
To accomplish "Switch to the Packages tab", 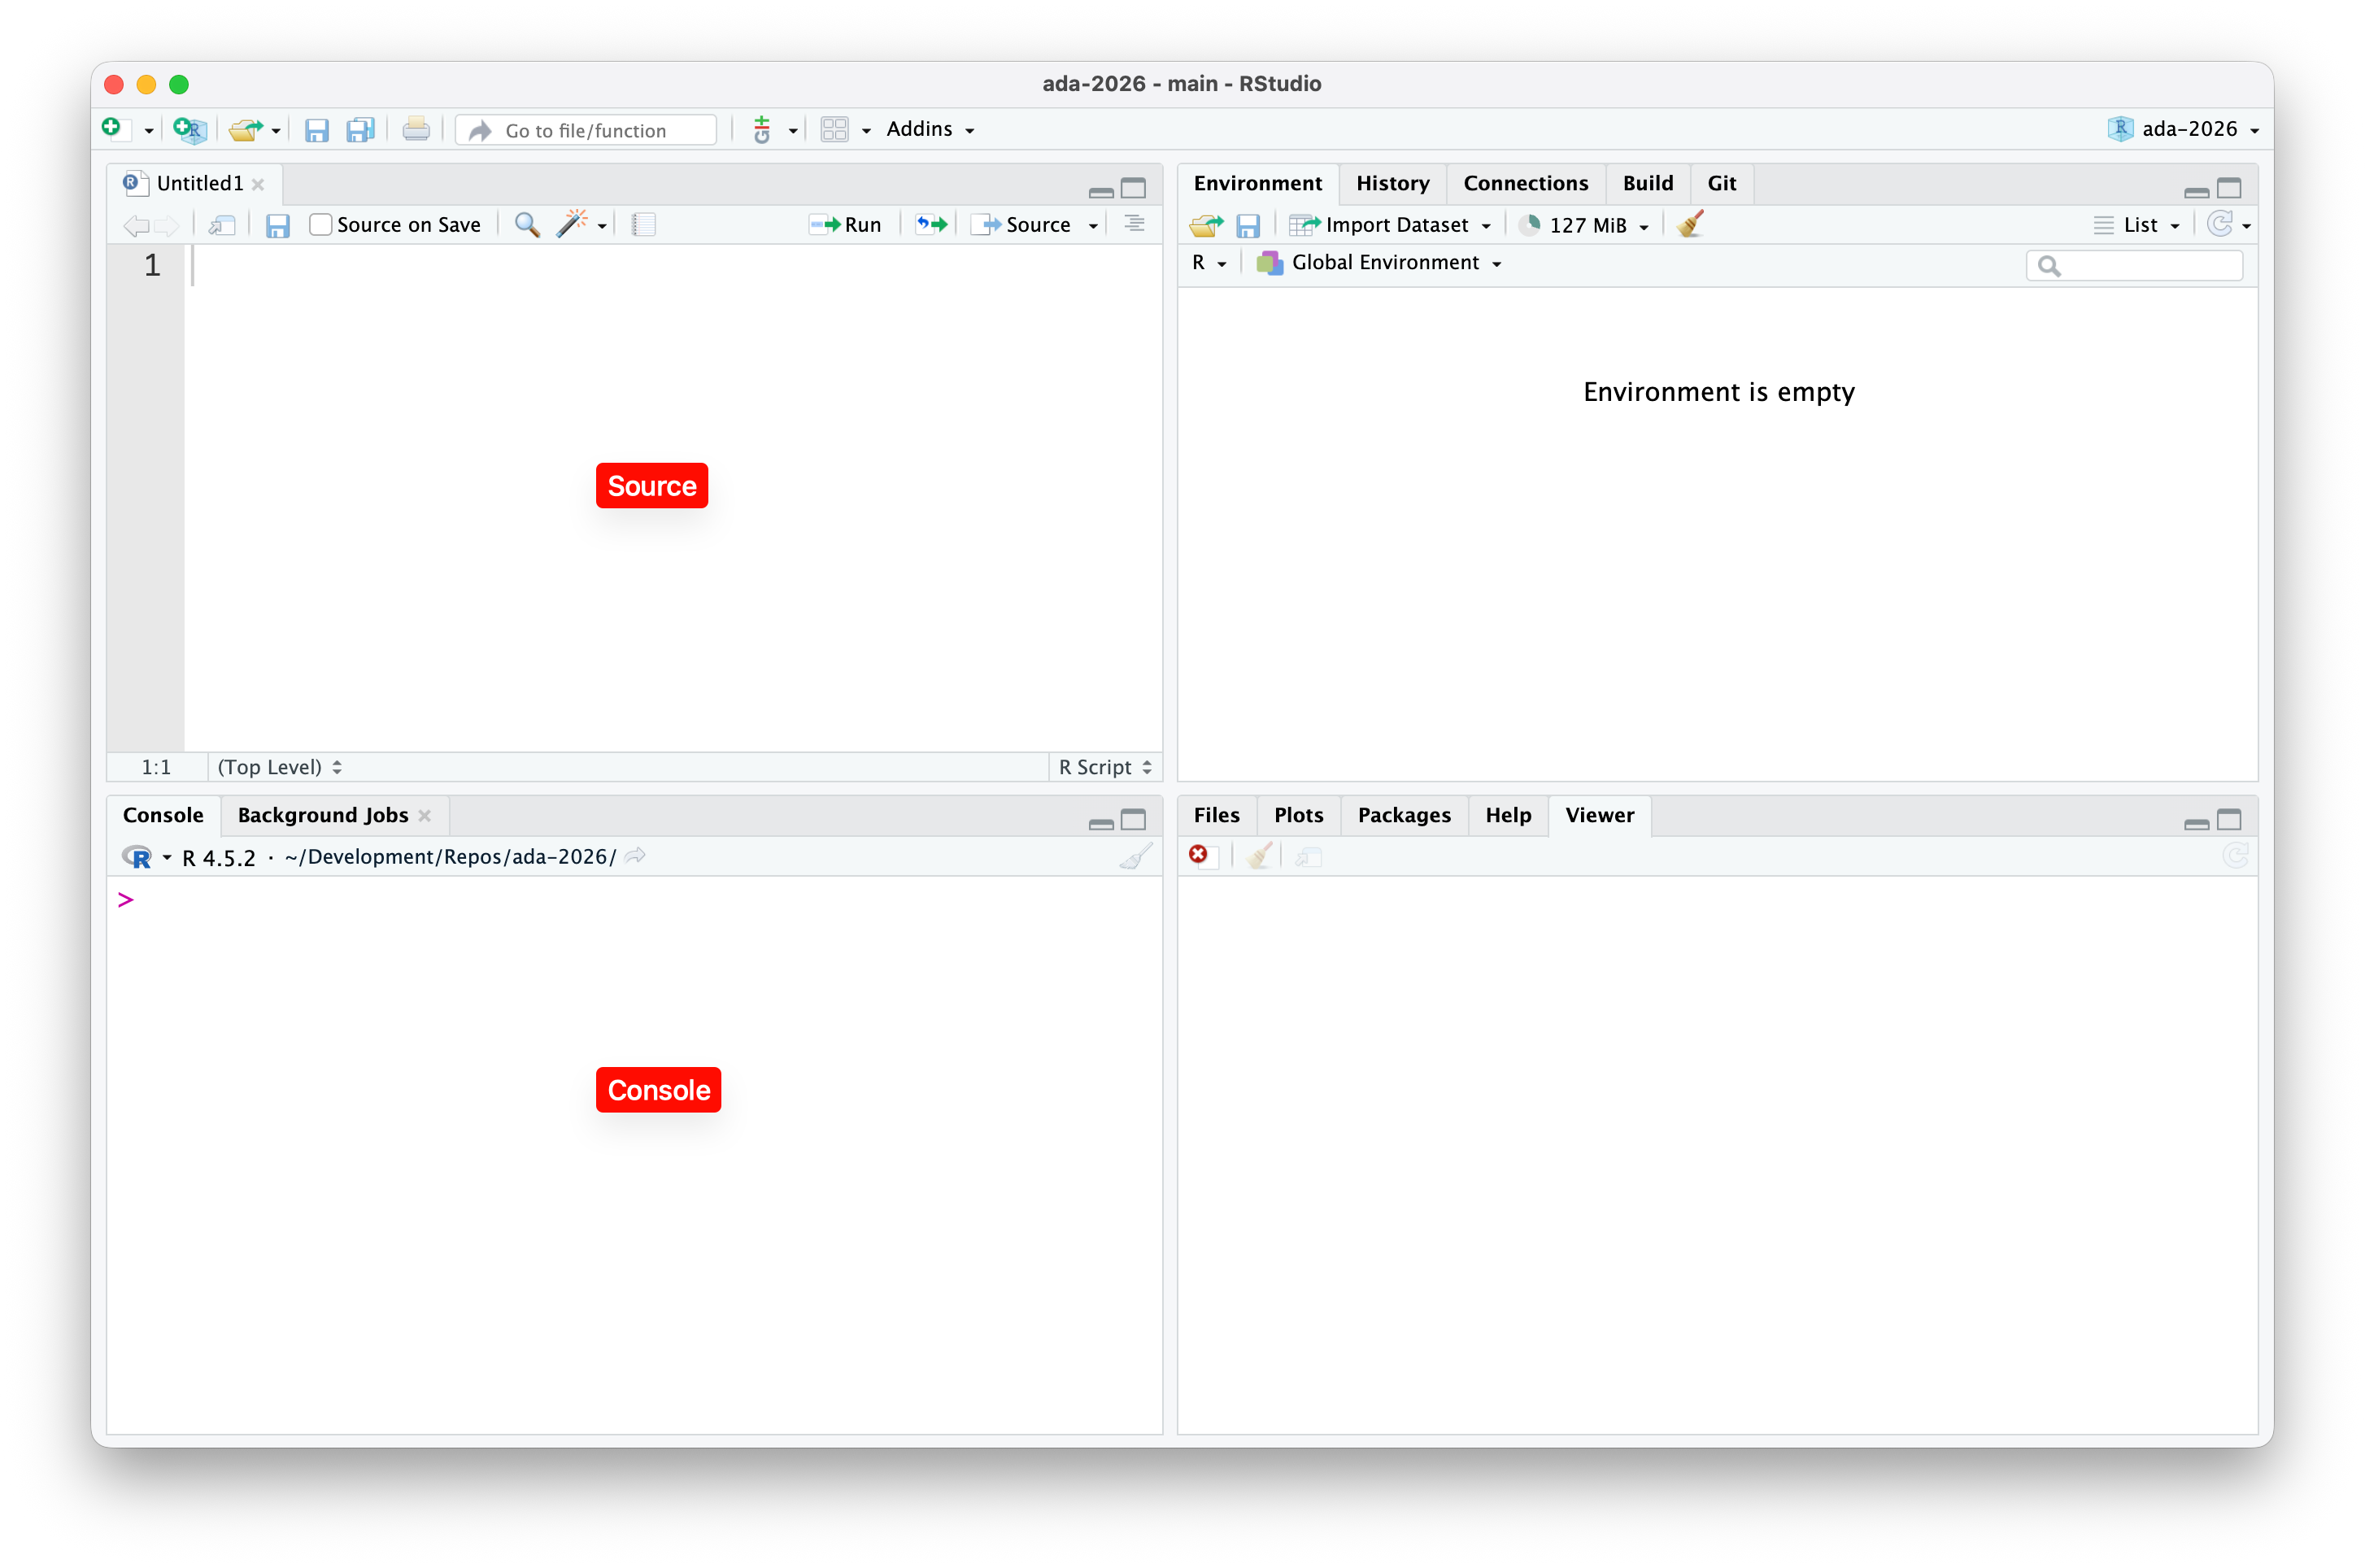I will (x=1403, y=816).
